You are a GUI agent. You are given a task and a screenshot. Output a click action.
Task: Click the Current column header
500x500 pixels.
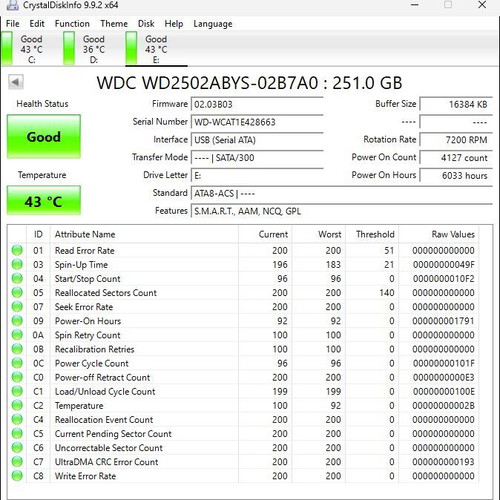coord(265,234)
